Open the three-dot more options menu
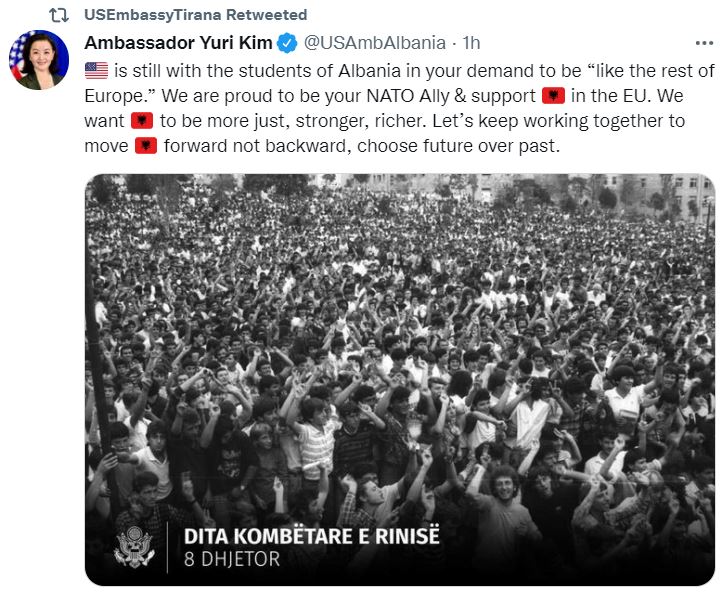The height and width of the screenshot is (595, 724). [704, 43]
